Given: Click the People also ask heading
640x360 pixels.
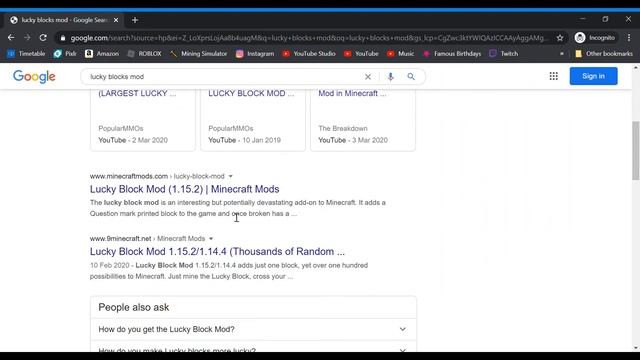Looking at the screenshot, I should click(133, 307).
